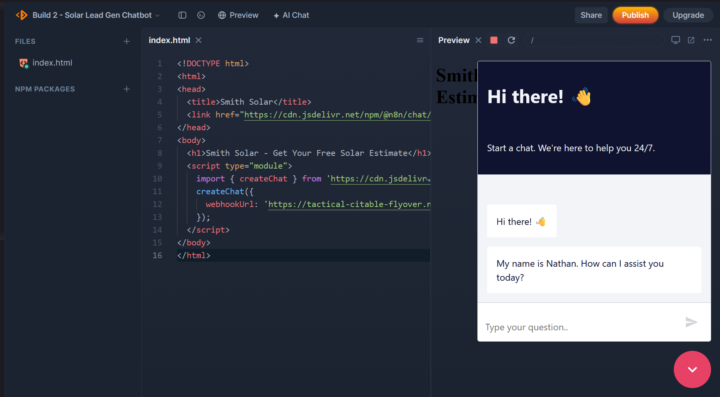This screenshot has height=397, width=720.
Task: Click the Upgrade button
Action: pyautogui.click(x=688, y=15)
